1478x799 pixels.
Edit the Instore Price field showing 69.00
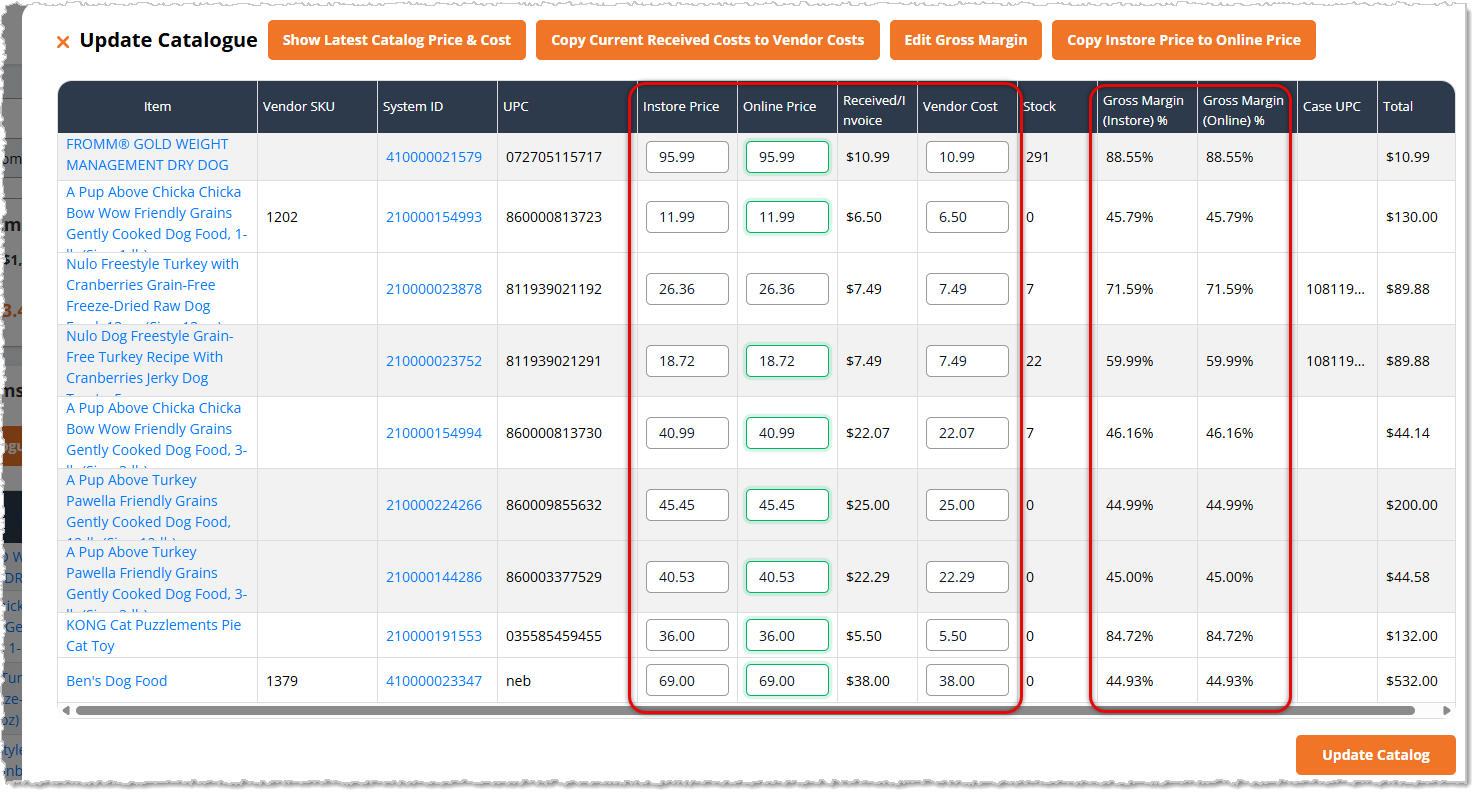tap(687, 681)
